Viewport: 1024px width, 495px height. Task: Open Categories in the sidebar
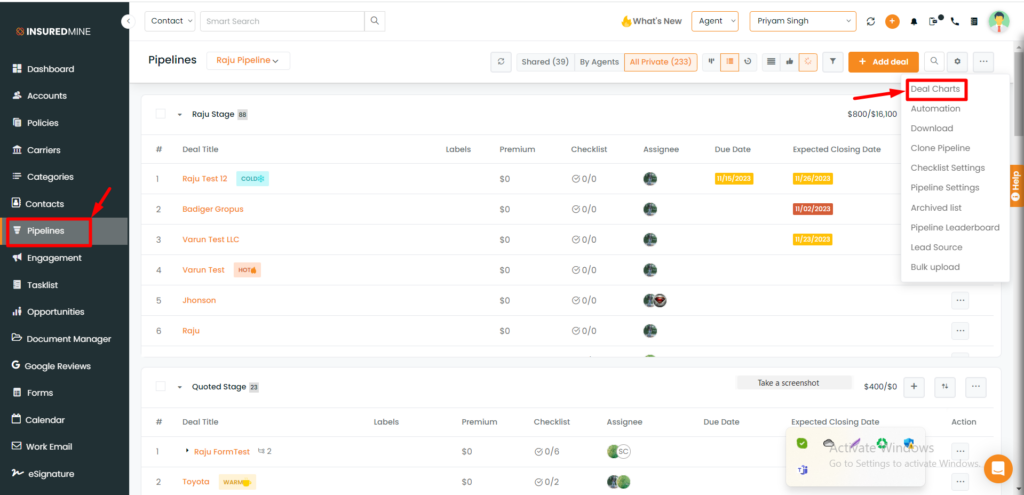42,176
